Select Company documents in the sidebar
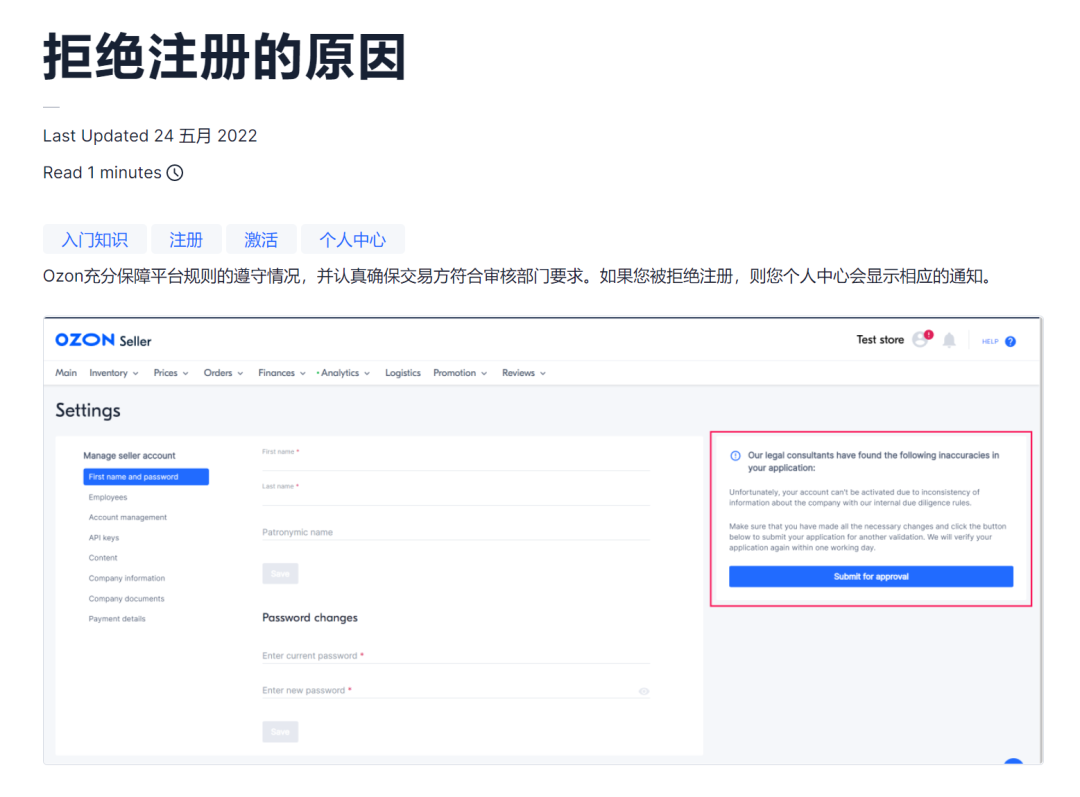The height and width of the screenshot is (797, 1080). coord(127,598)
